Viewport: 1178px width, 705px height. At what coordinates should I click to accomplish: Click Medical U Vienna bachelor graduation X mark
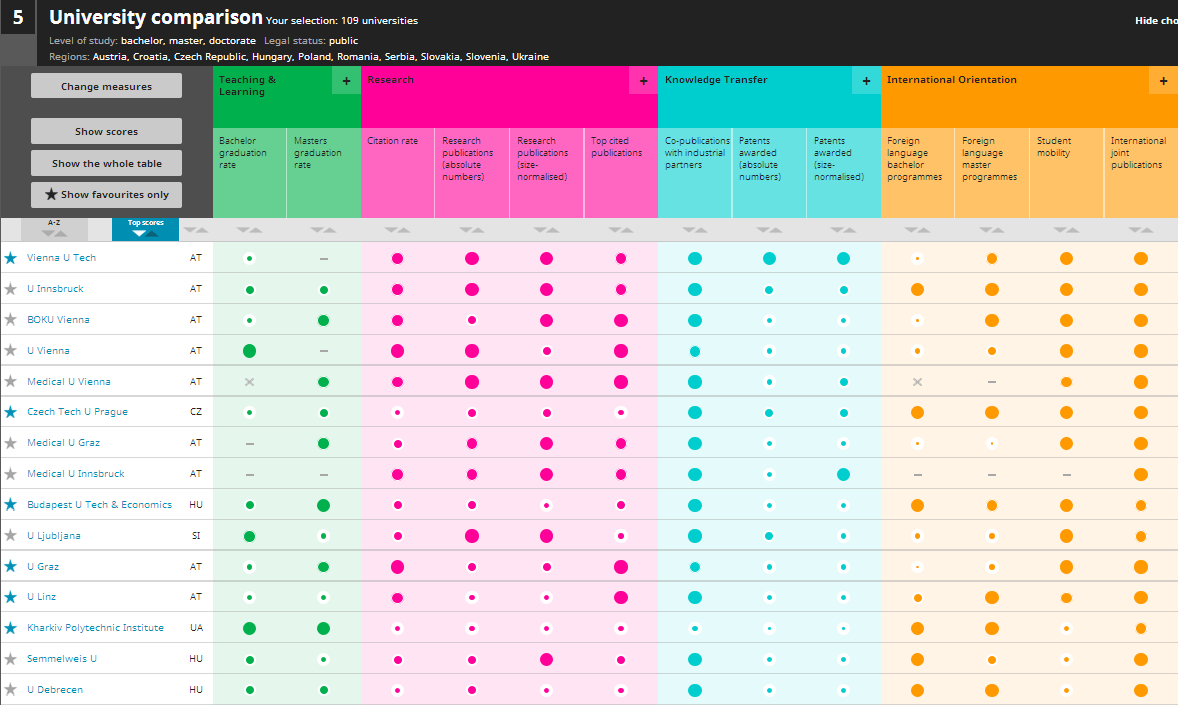pyautogui.click(x=249, y=382)
